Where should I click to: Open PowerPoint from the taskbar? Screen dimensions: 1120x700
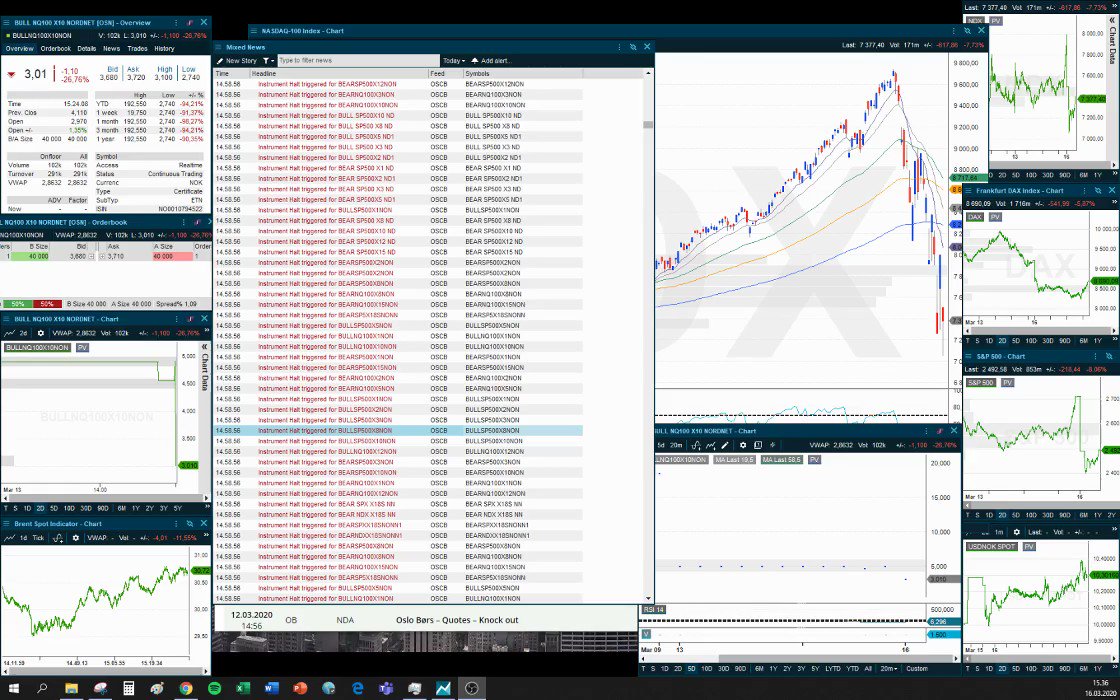[300, 689]
